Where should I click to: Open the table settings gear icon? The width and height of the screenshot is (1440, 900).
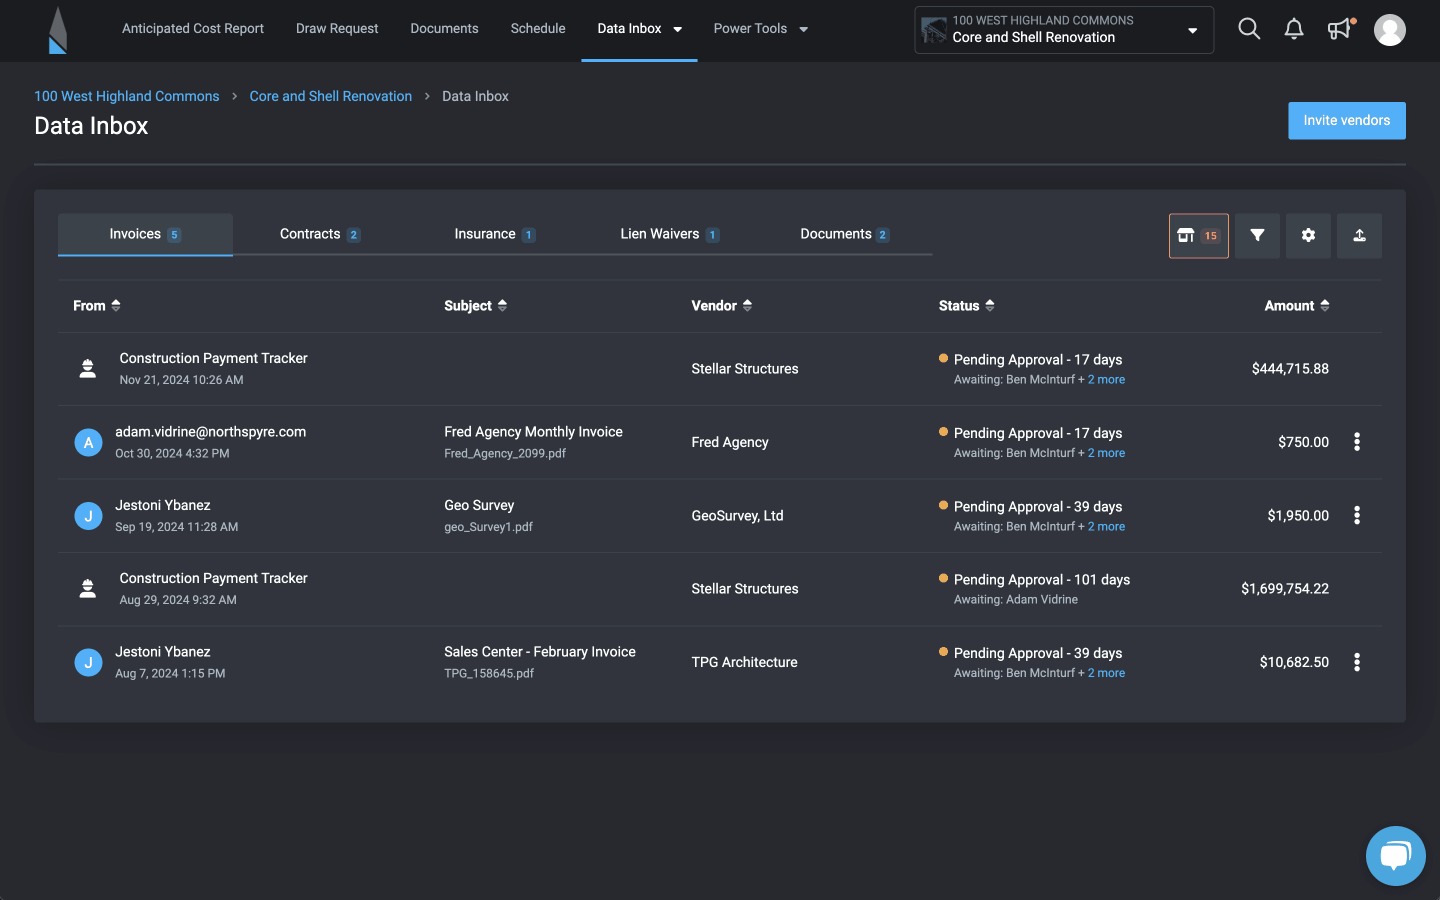[1308, 236]
